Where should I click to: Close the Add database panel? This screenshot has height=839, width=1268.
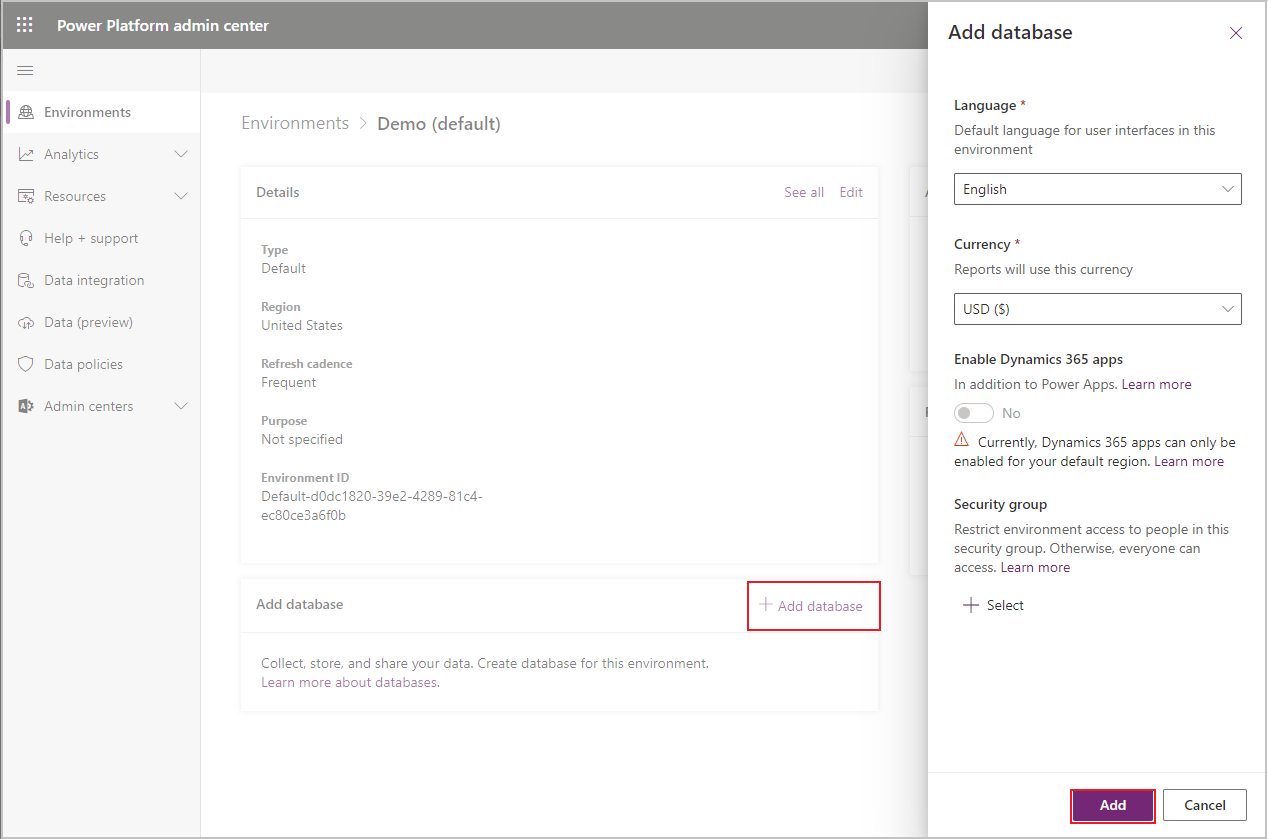tap(1235, 33)
